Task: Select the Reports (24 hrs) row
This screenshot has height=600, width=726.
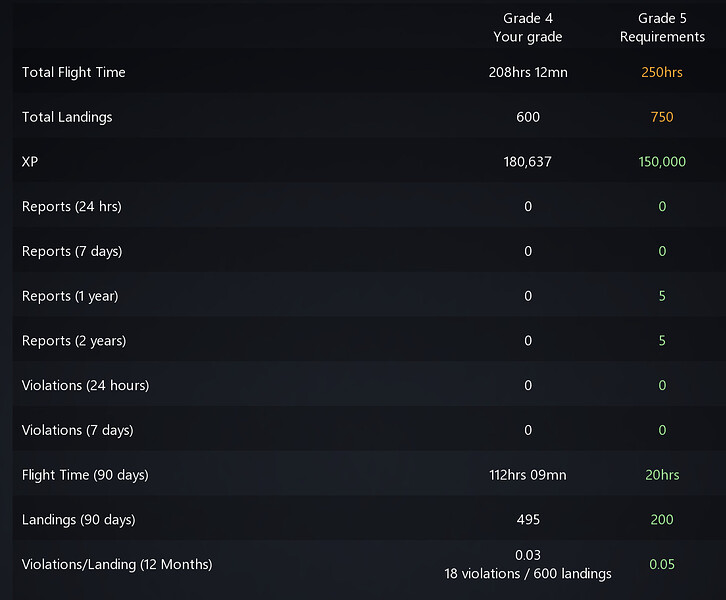Action: click(72, 206)
